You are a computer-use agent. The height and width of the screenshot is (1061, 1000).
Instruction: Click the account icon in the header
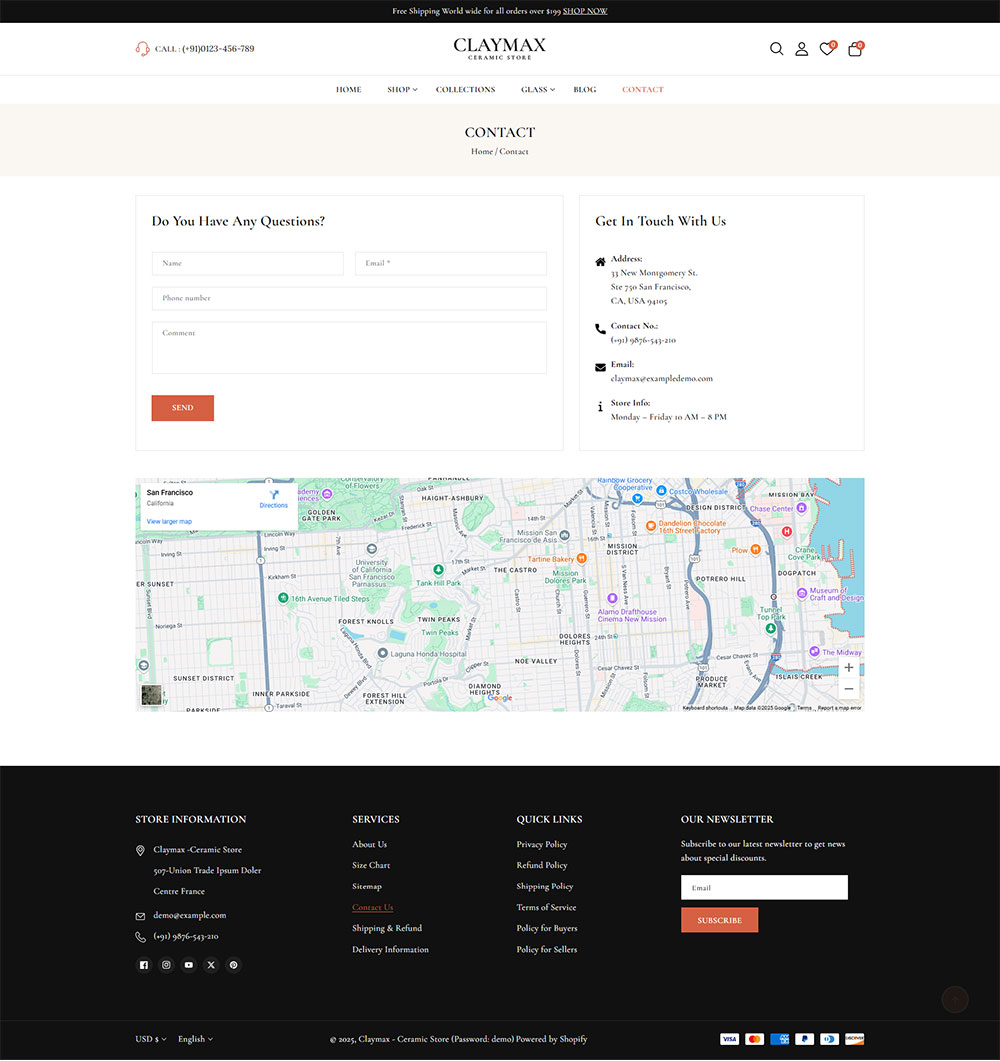coord(802,48)
